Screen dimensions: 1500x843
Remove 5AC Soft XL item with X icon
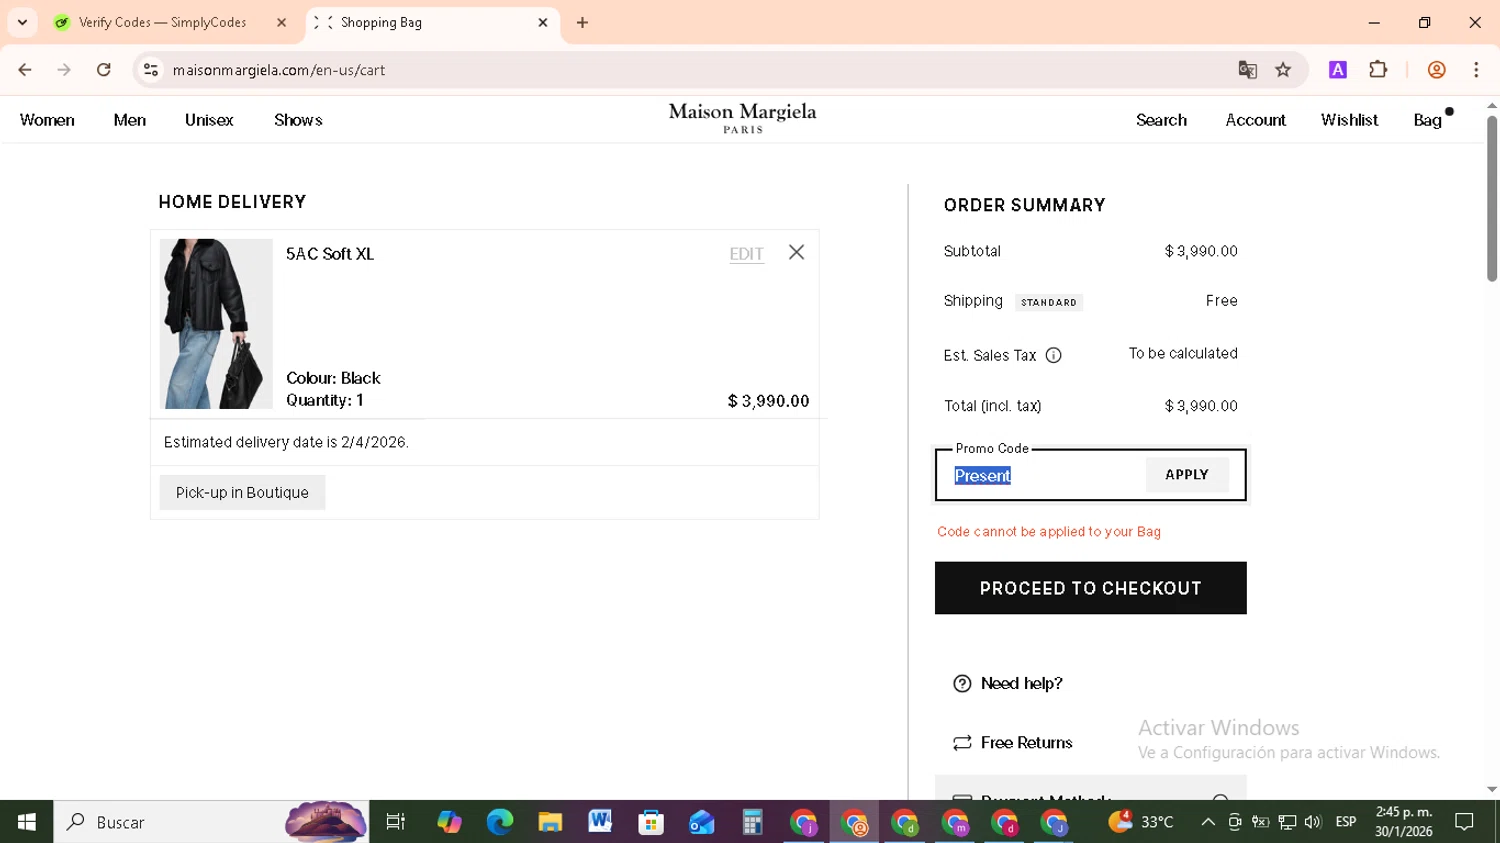click(x=796, y=252)
